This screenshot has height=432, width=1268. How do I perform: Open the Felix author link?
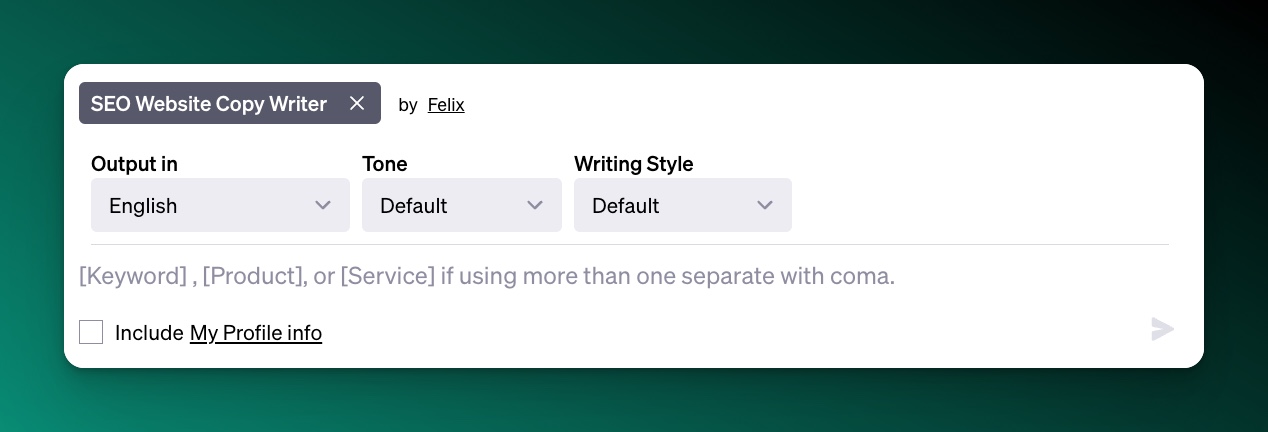446,104
